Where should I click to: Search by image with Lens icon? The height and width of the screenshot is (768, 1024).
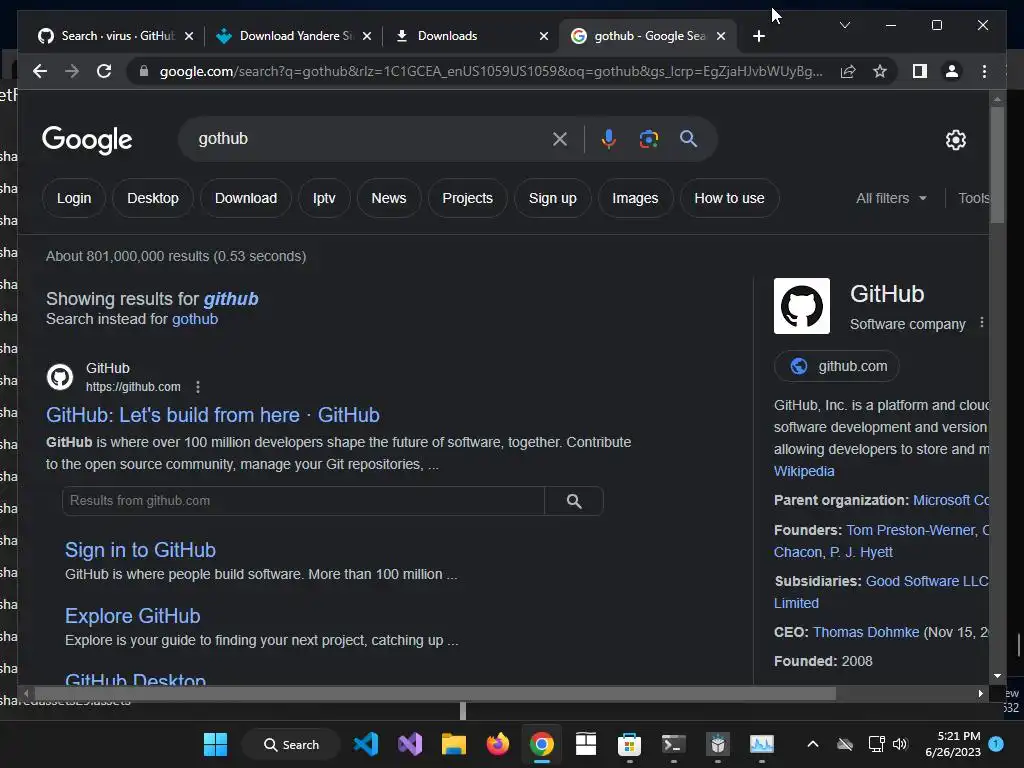click(648, 138)
